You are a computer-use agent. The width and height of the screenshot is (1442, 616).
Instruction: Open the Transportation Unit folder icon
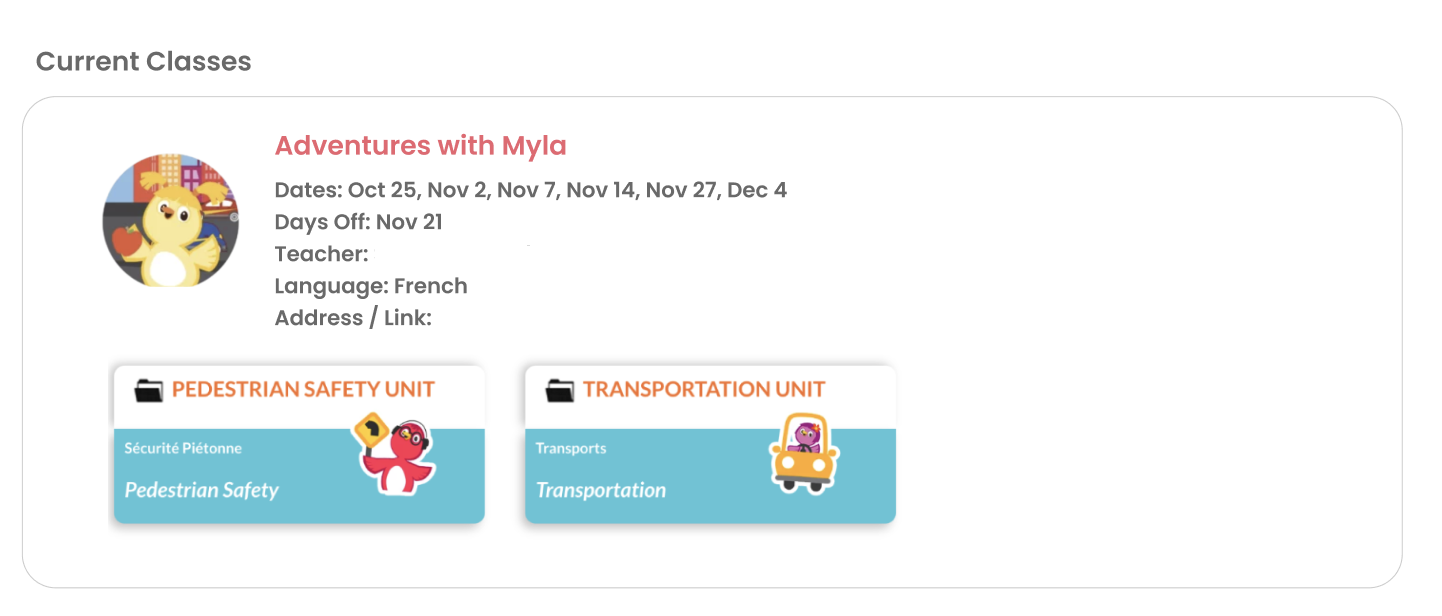tap(560, 390)
